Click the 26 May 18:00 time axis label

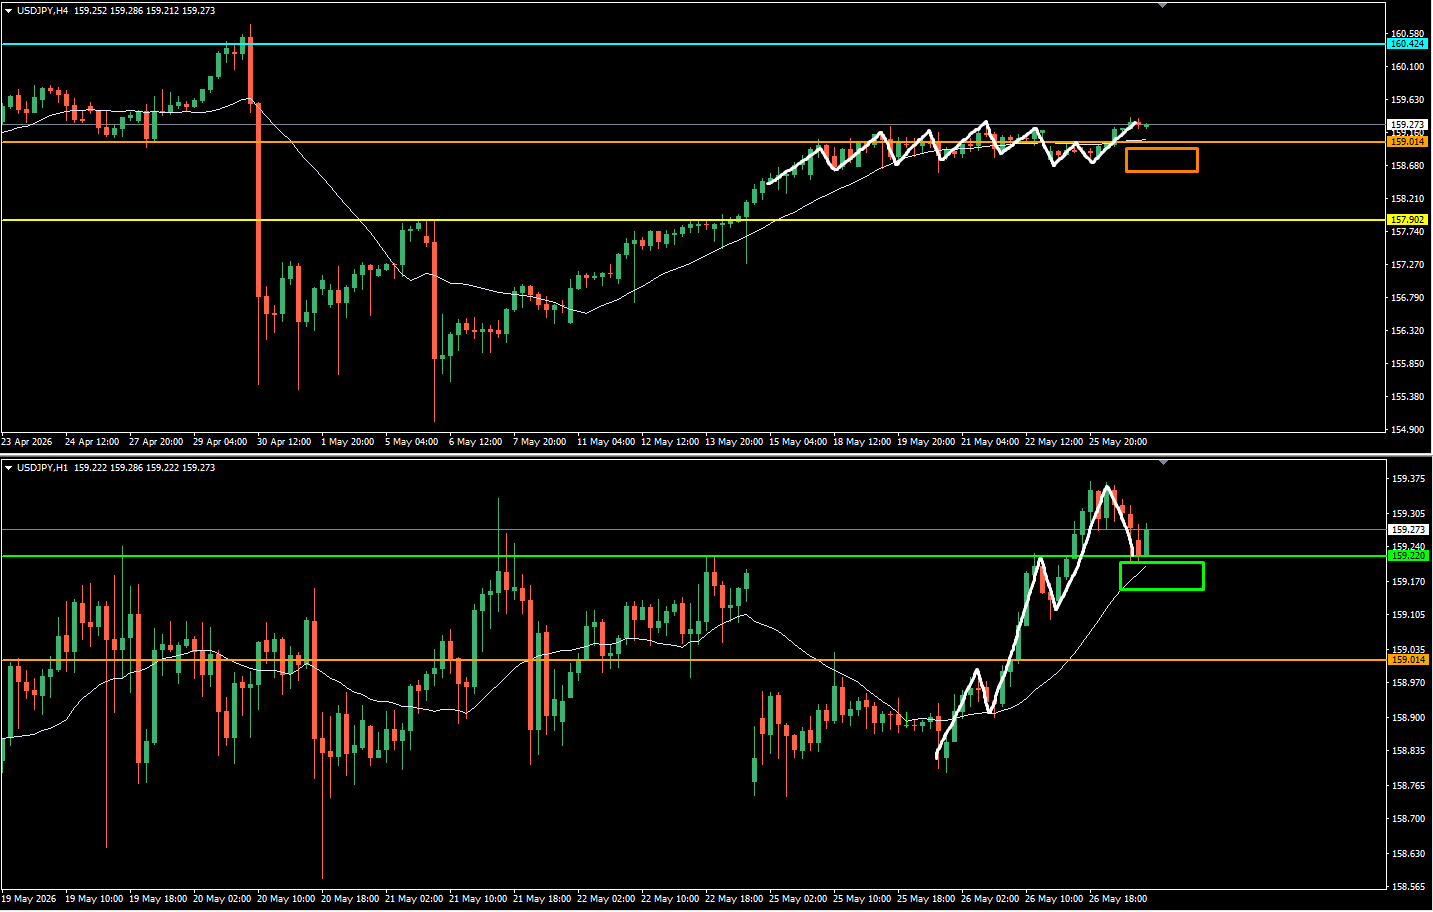tap(1118, 899)
